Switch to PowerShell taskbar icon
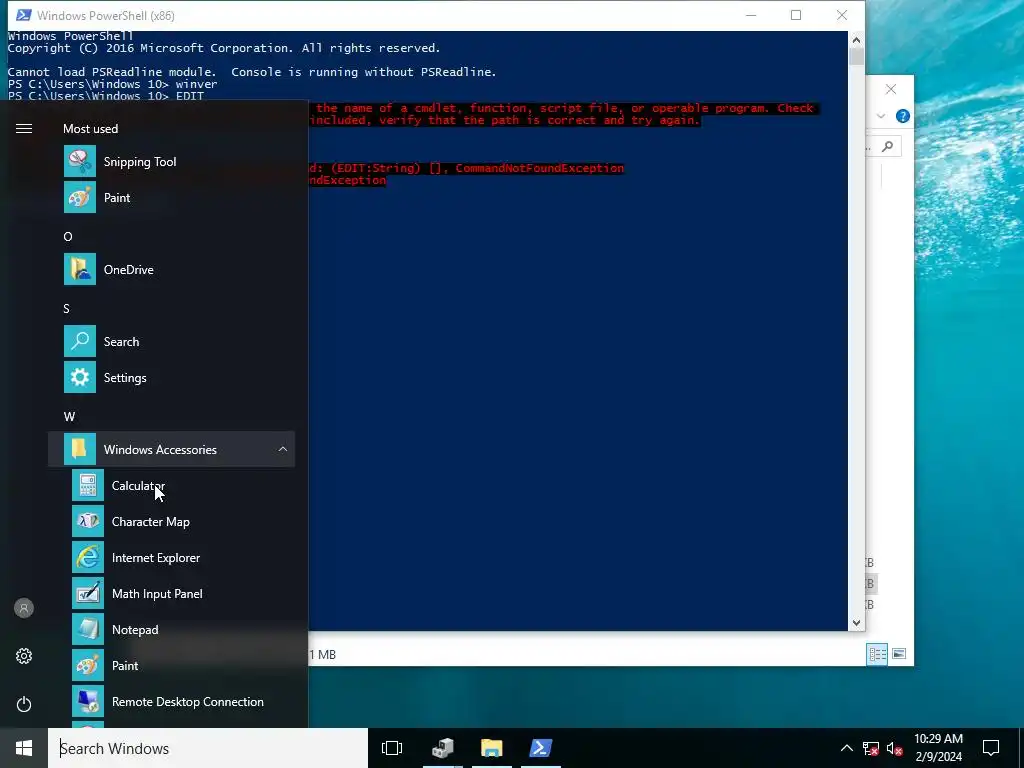Image resolution: width=1024 pixels, height=768 pixels. pyautogui.click(x=541, y=748)
